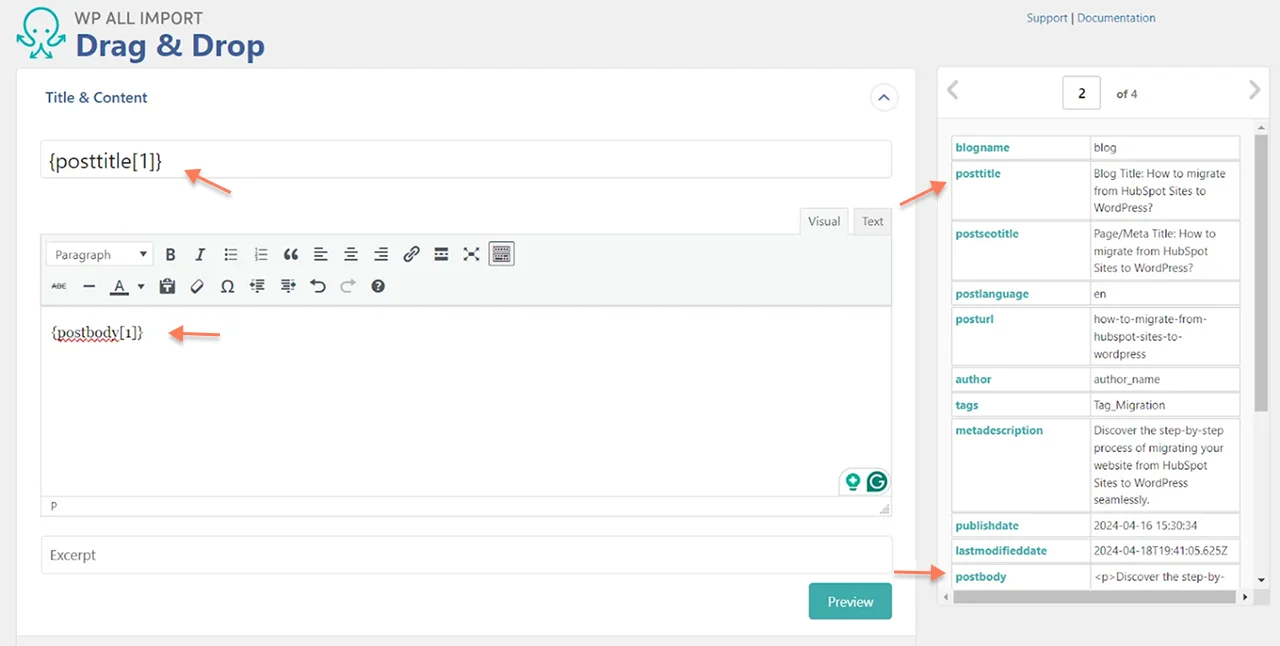
Task: Click the editor resize handle corner
Action: pyautogui.click(x=884, y=509)
